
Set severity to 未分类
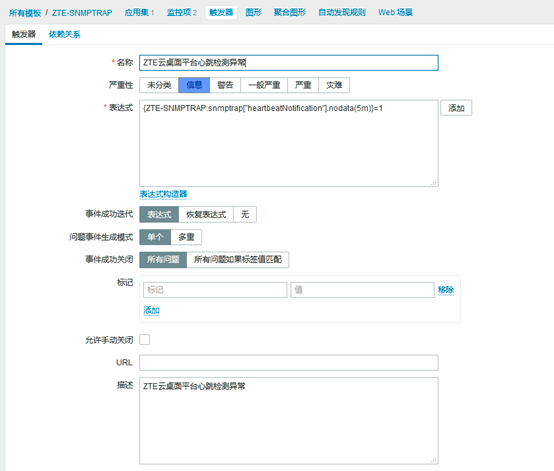(159, 85)
